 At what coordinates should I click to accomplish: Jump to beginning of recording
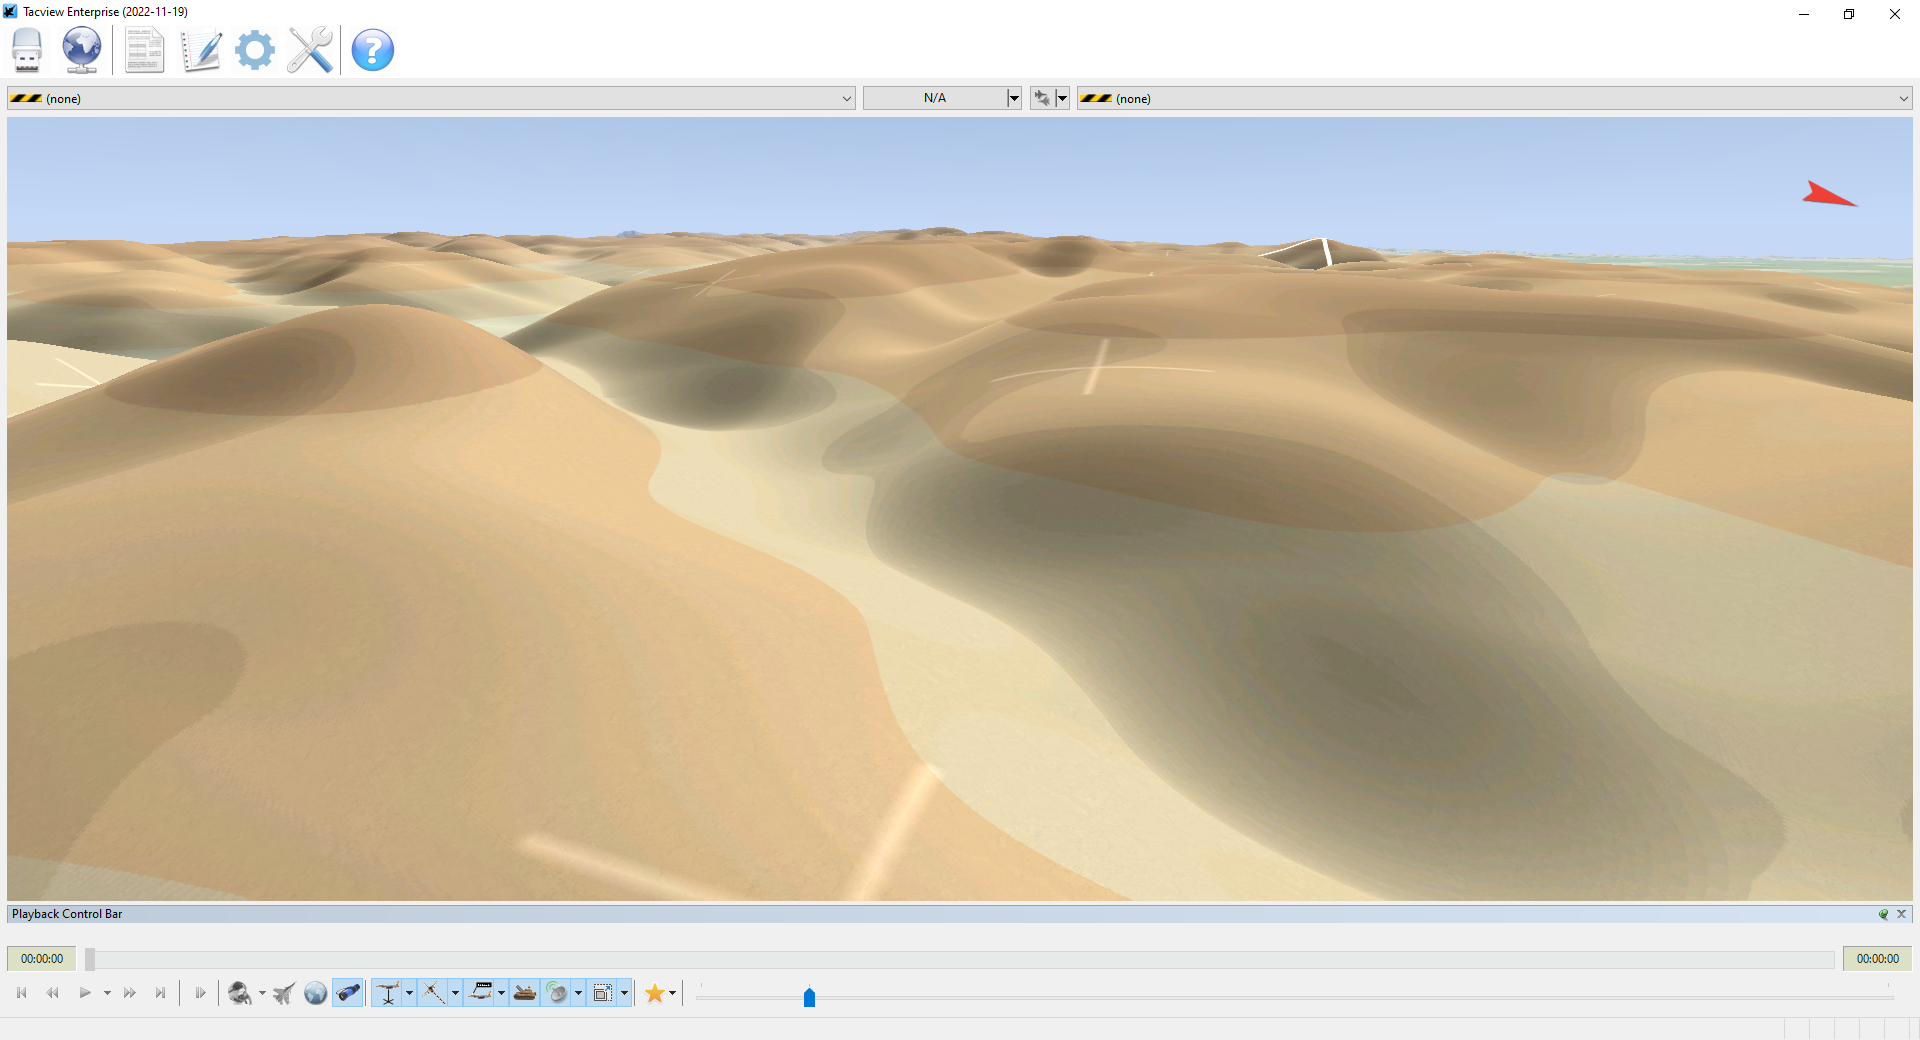pyautogui.click(x=22, y=993)
